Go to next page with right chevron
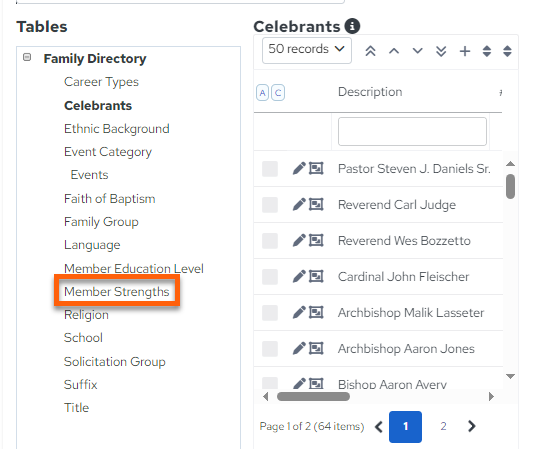 (471, 426)
